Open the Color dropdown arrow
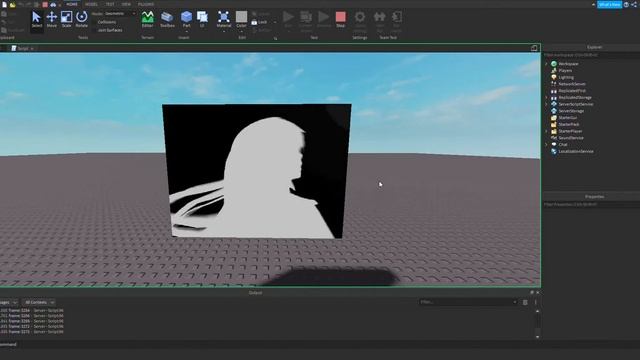Viewport: 640px width, 360px height. coord(241,31)
